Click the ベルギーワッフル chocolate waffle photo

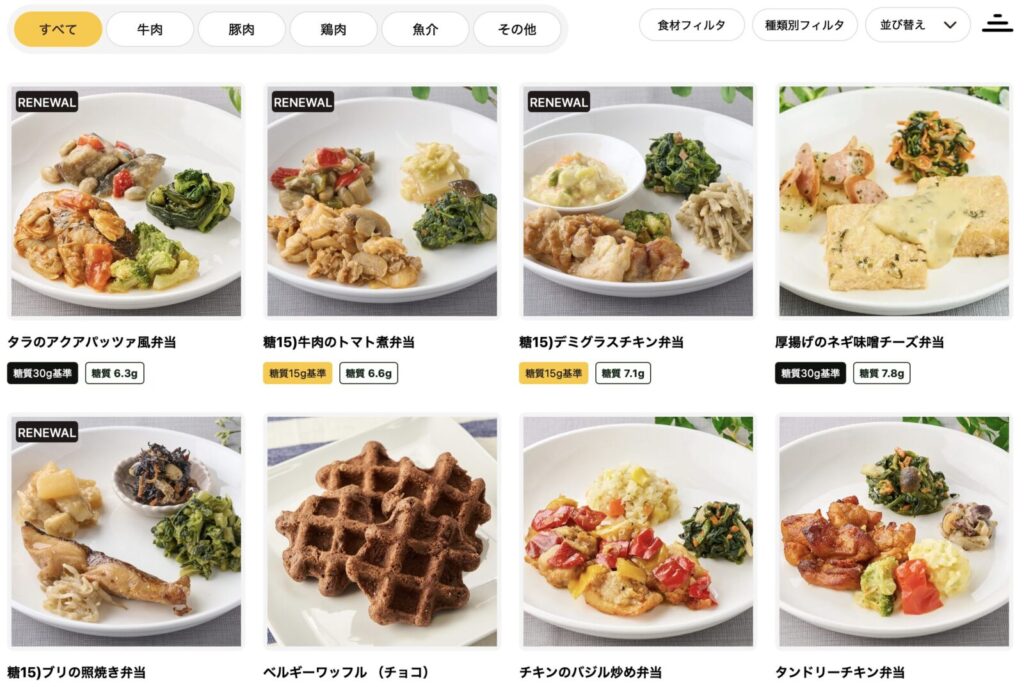pos(382,532)
